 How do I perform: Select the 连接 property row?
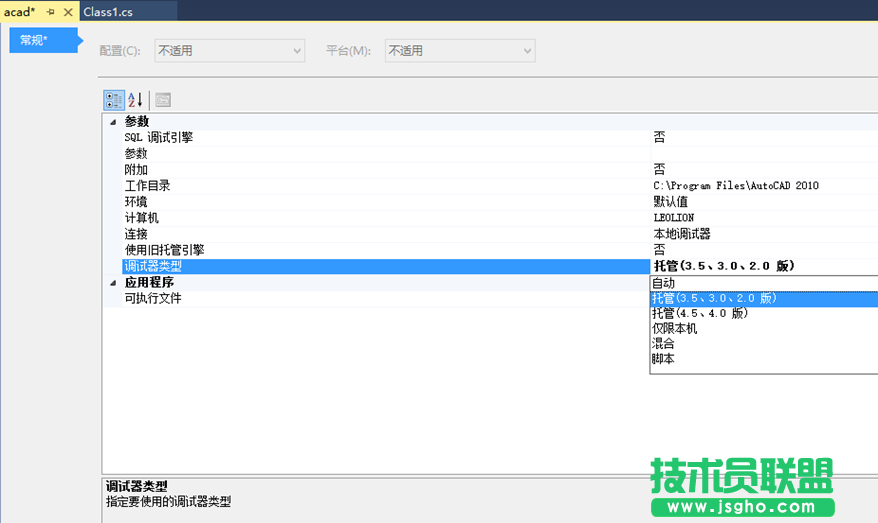386,234
